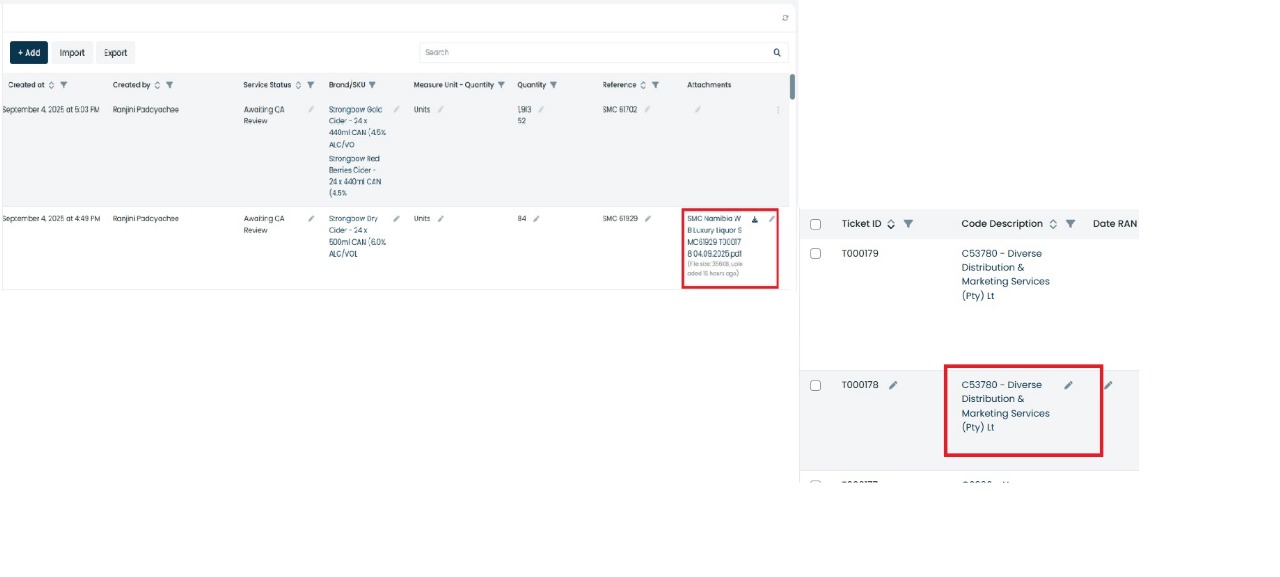Click 'Awaiting CA Review' in the SMC 61929 row

pyautogui.click(x=264, y=224)
